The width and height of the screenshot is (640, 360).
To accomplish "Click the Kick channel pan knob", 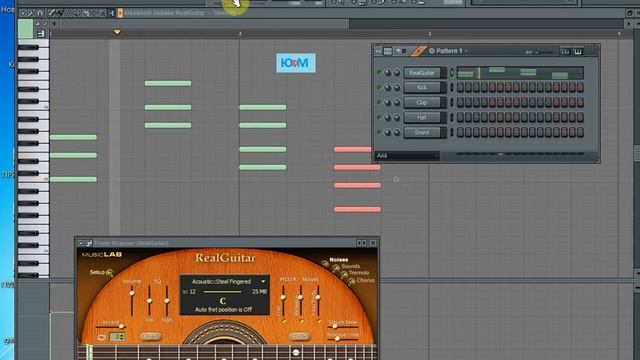I will click(x=387, y=87).
